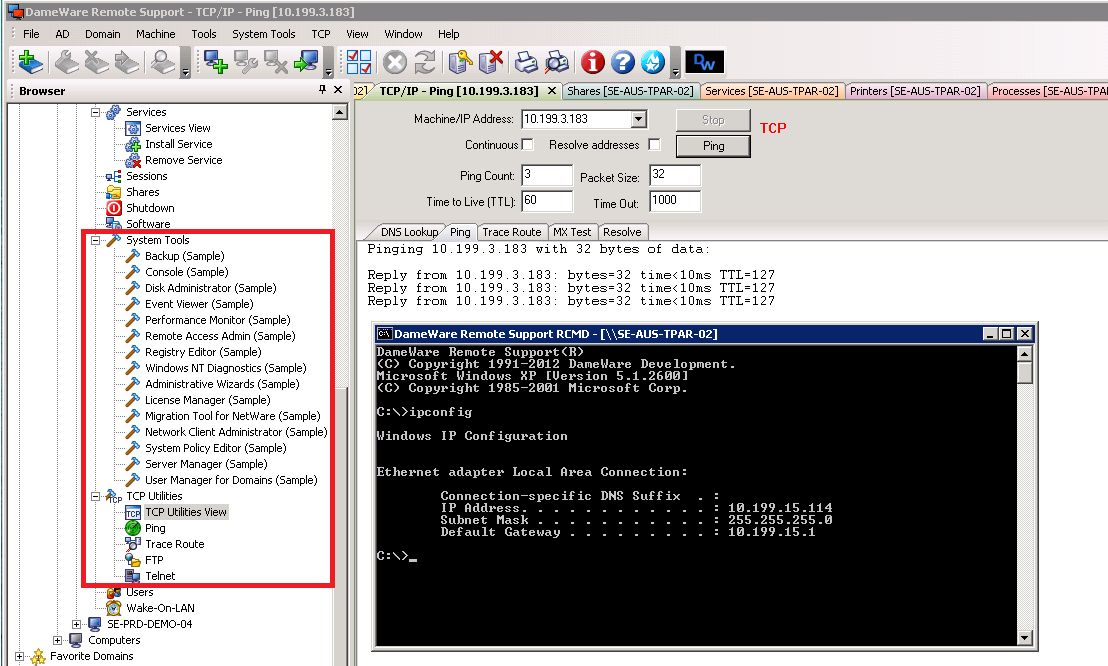Select TCP Utilities View tree item

pos(186,512)
